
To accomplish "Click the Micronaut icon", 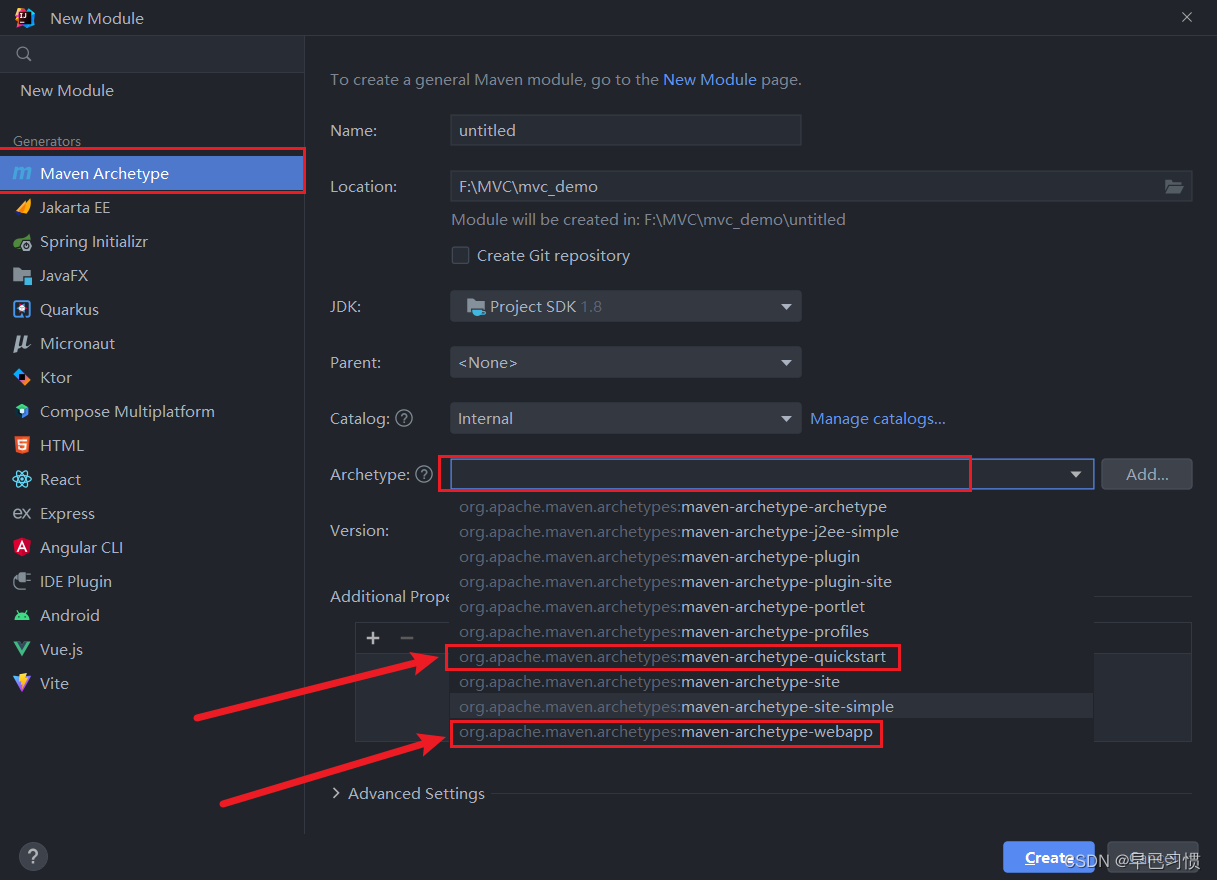I will [x=22, y=344].
